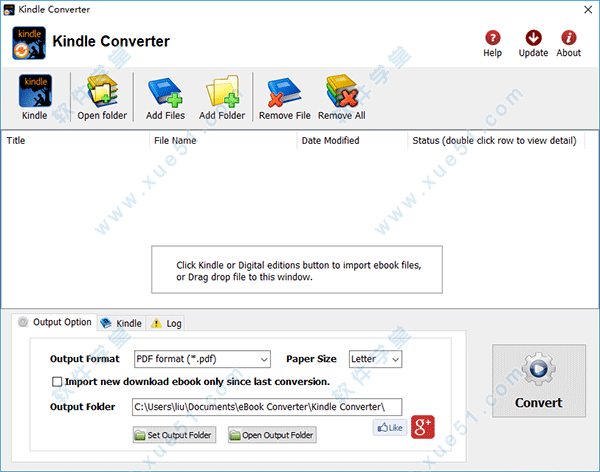Enable import new download ebook only checkbox
The width and height of the screenshot is (600, 472).
click(57, 382)
